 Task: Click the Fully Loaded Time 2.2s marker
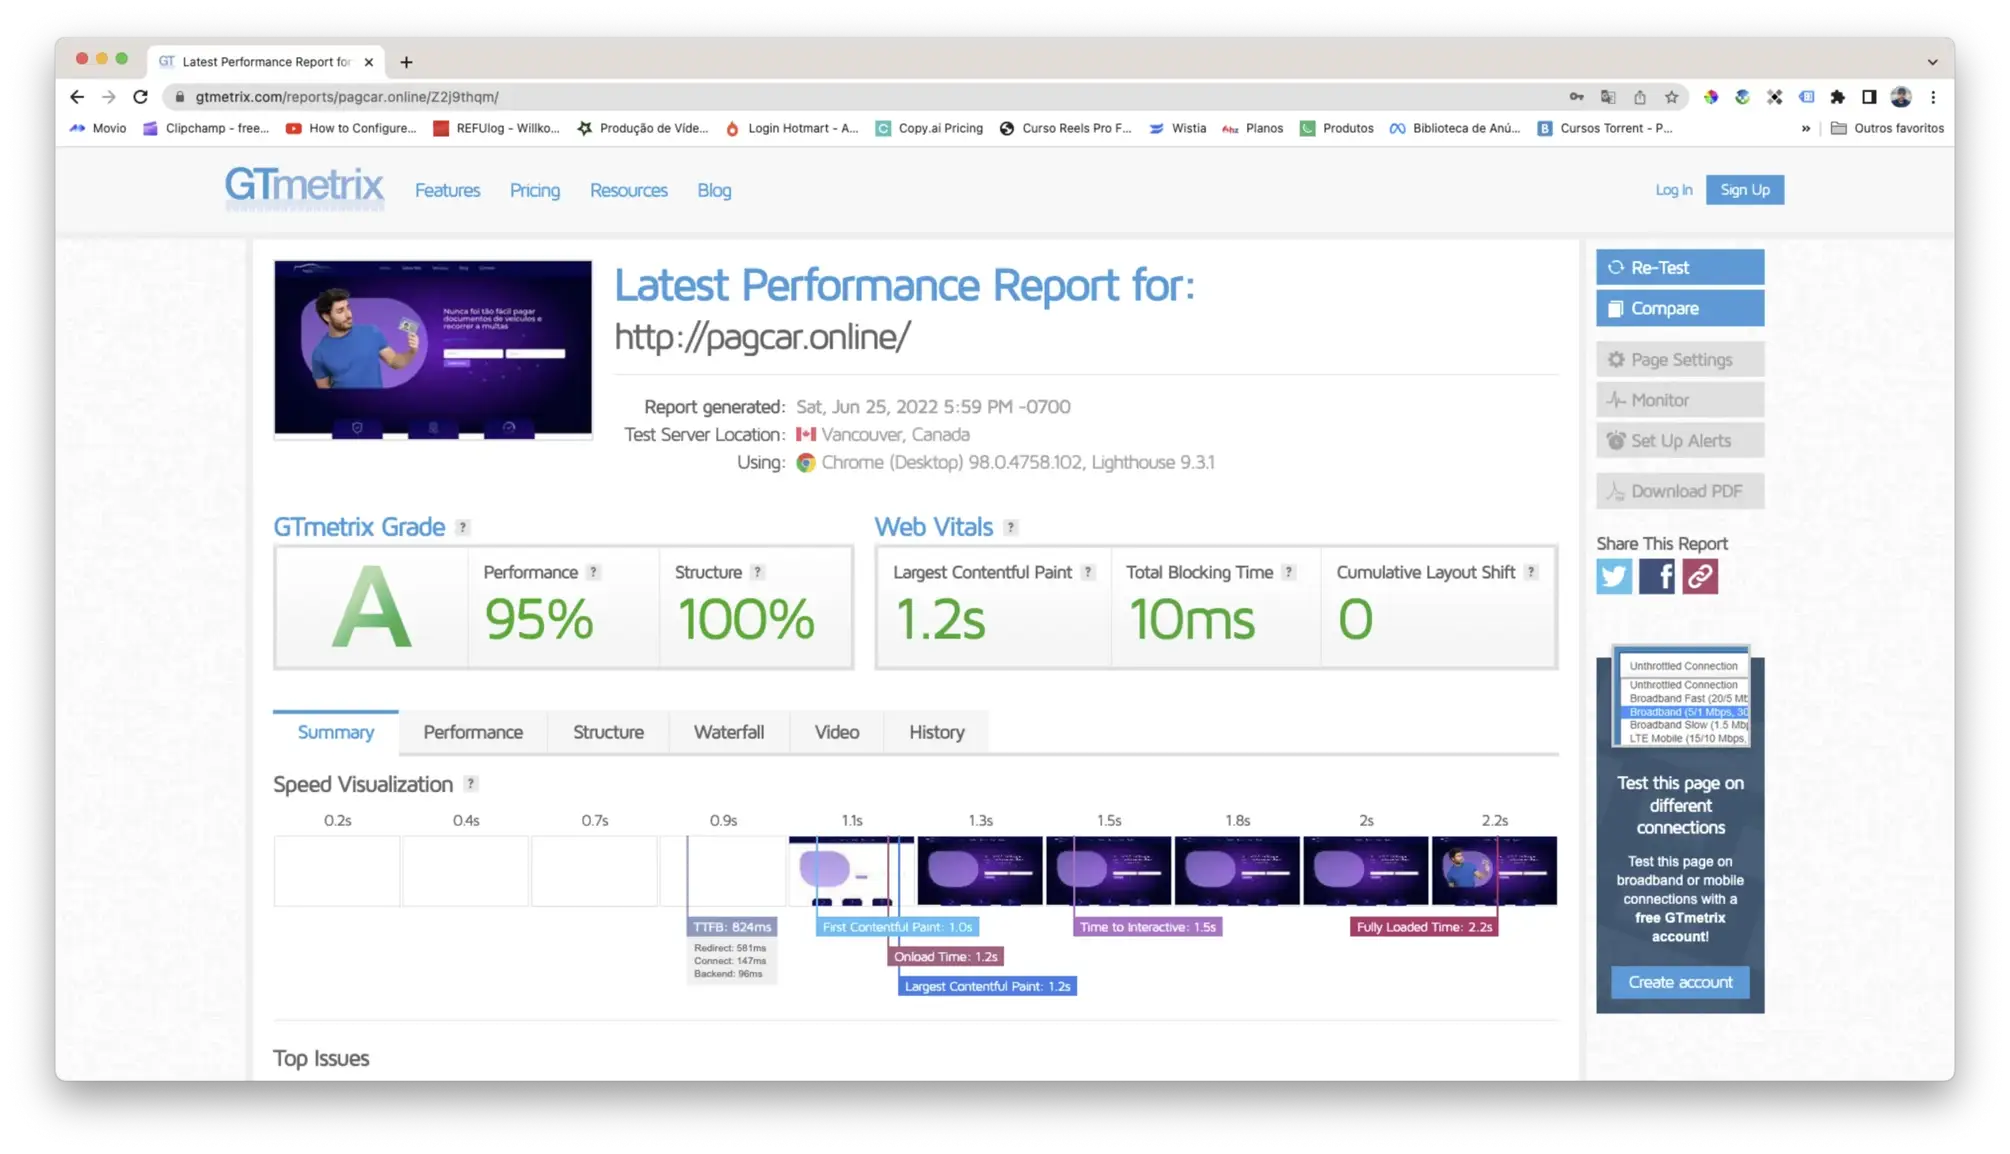[x=1424, y=927]
